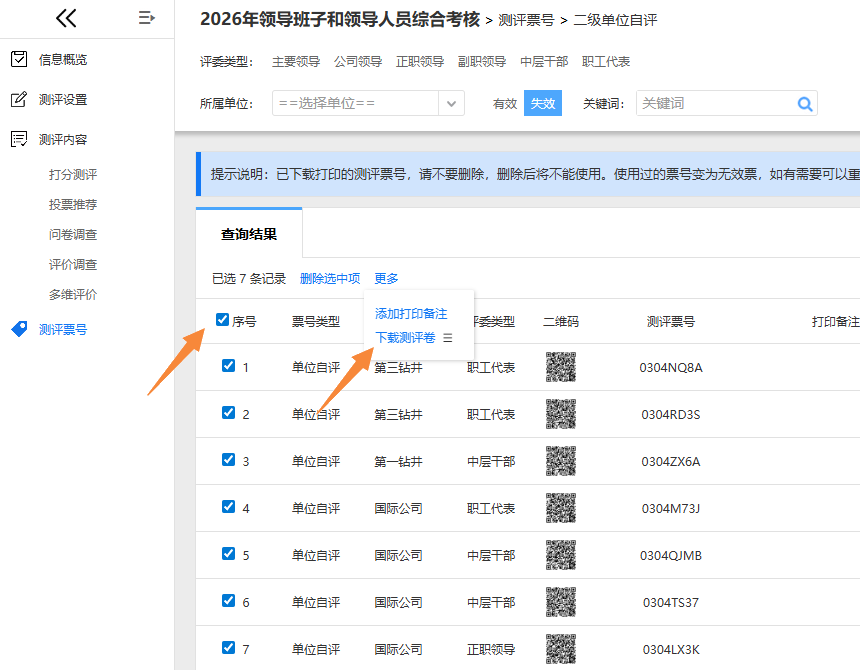Open 问卷调查 submenu item
Screen dimensions: 860x670
[73, 235]
